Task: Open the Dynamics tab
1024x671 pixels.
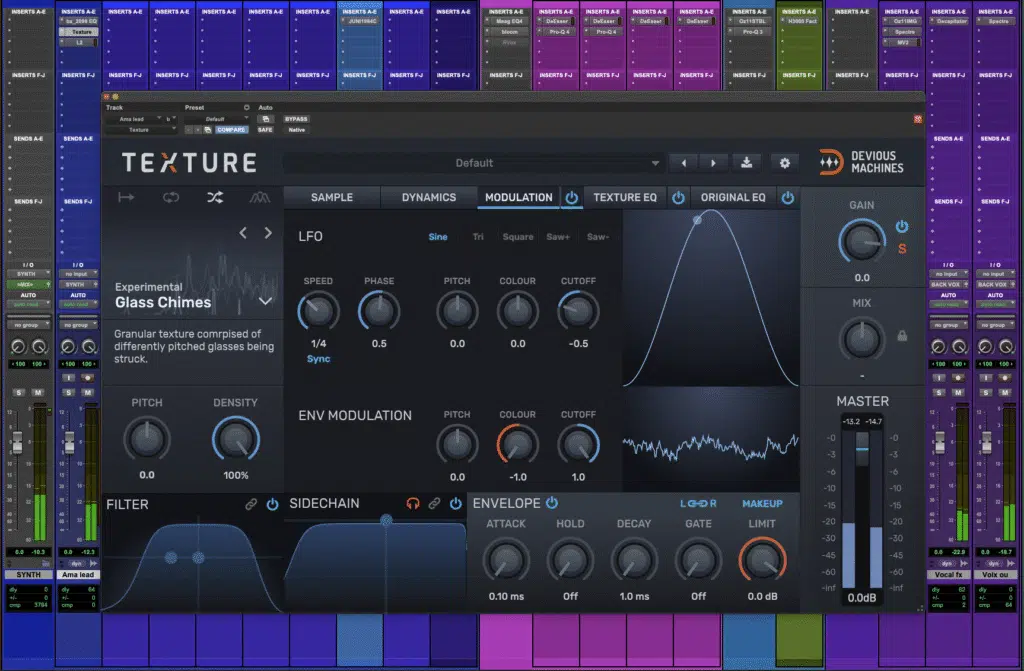Action: click(x=429, y=197)
